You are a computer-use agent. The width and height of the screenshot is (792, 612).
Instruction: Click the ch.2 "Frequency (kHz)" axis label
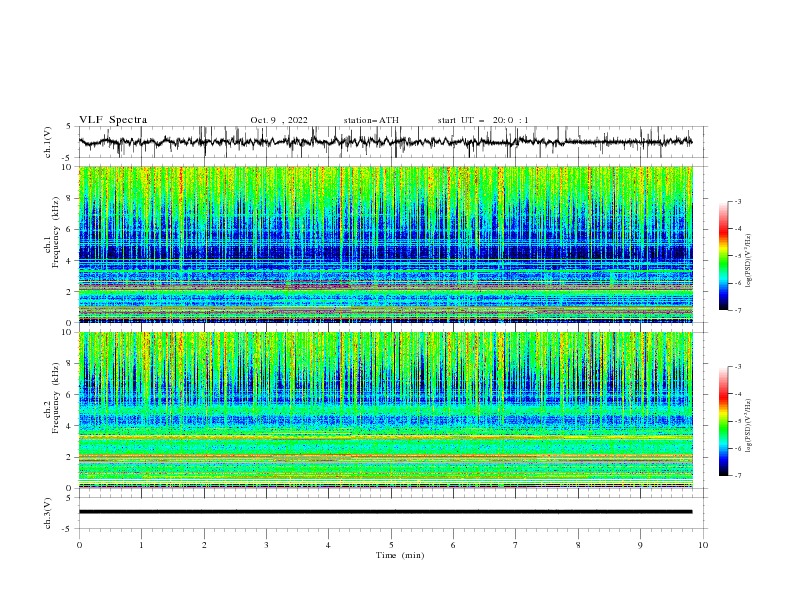(56, 397)
